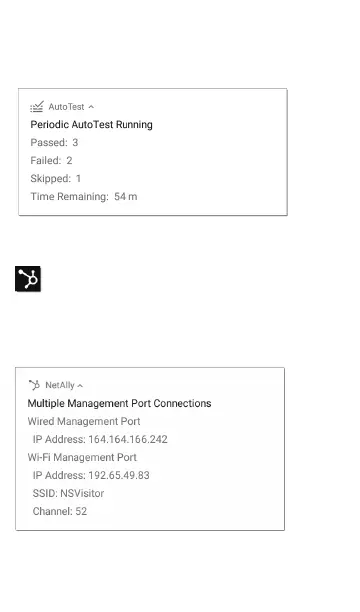Viewport: 360px width, 612px height.
Task: Click the AutoTest checklist icon
Action: [x=37, y=107]
